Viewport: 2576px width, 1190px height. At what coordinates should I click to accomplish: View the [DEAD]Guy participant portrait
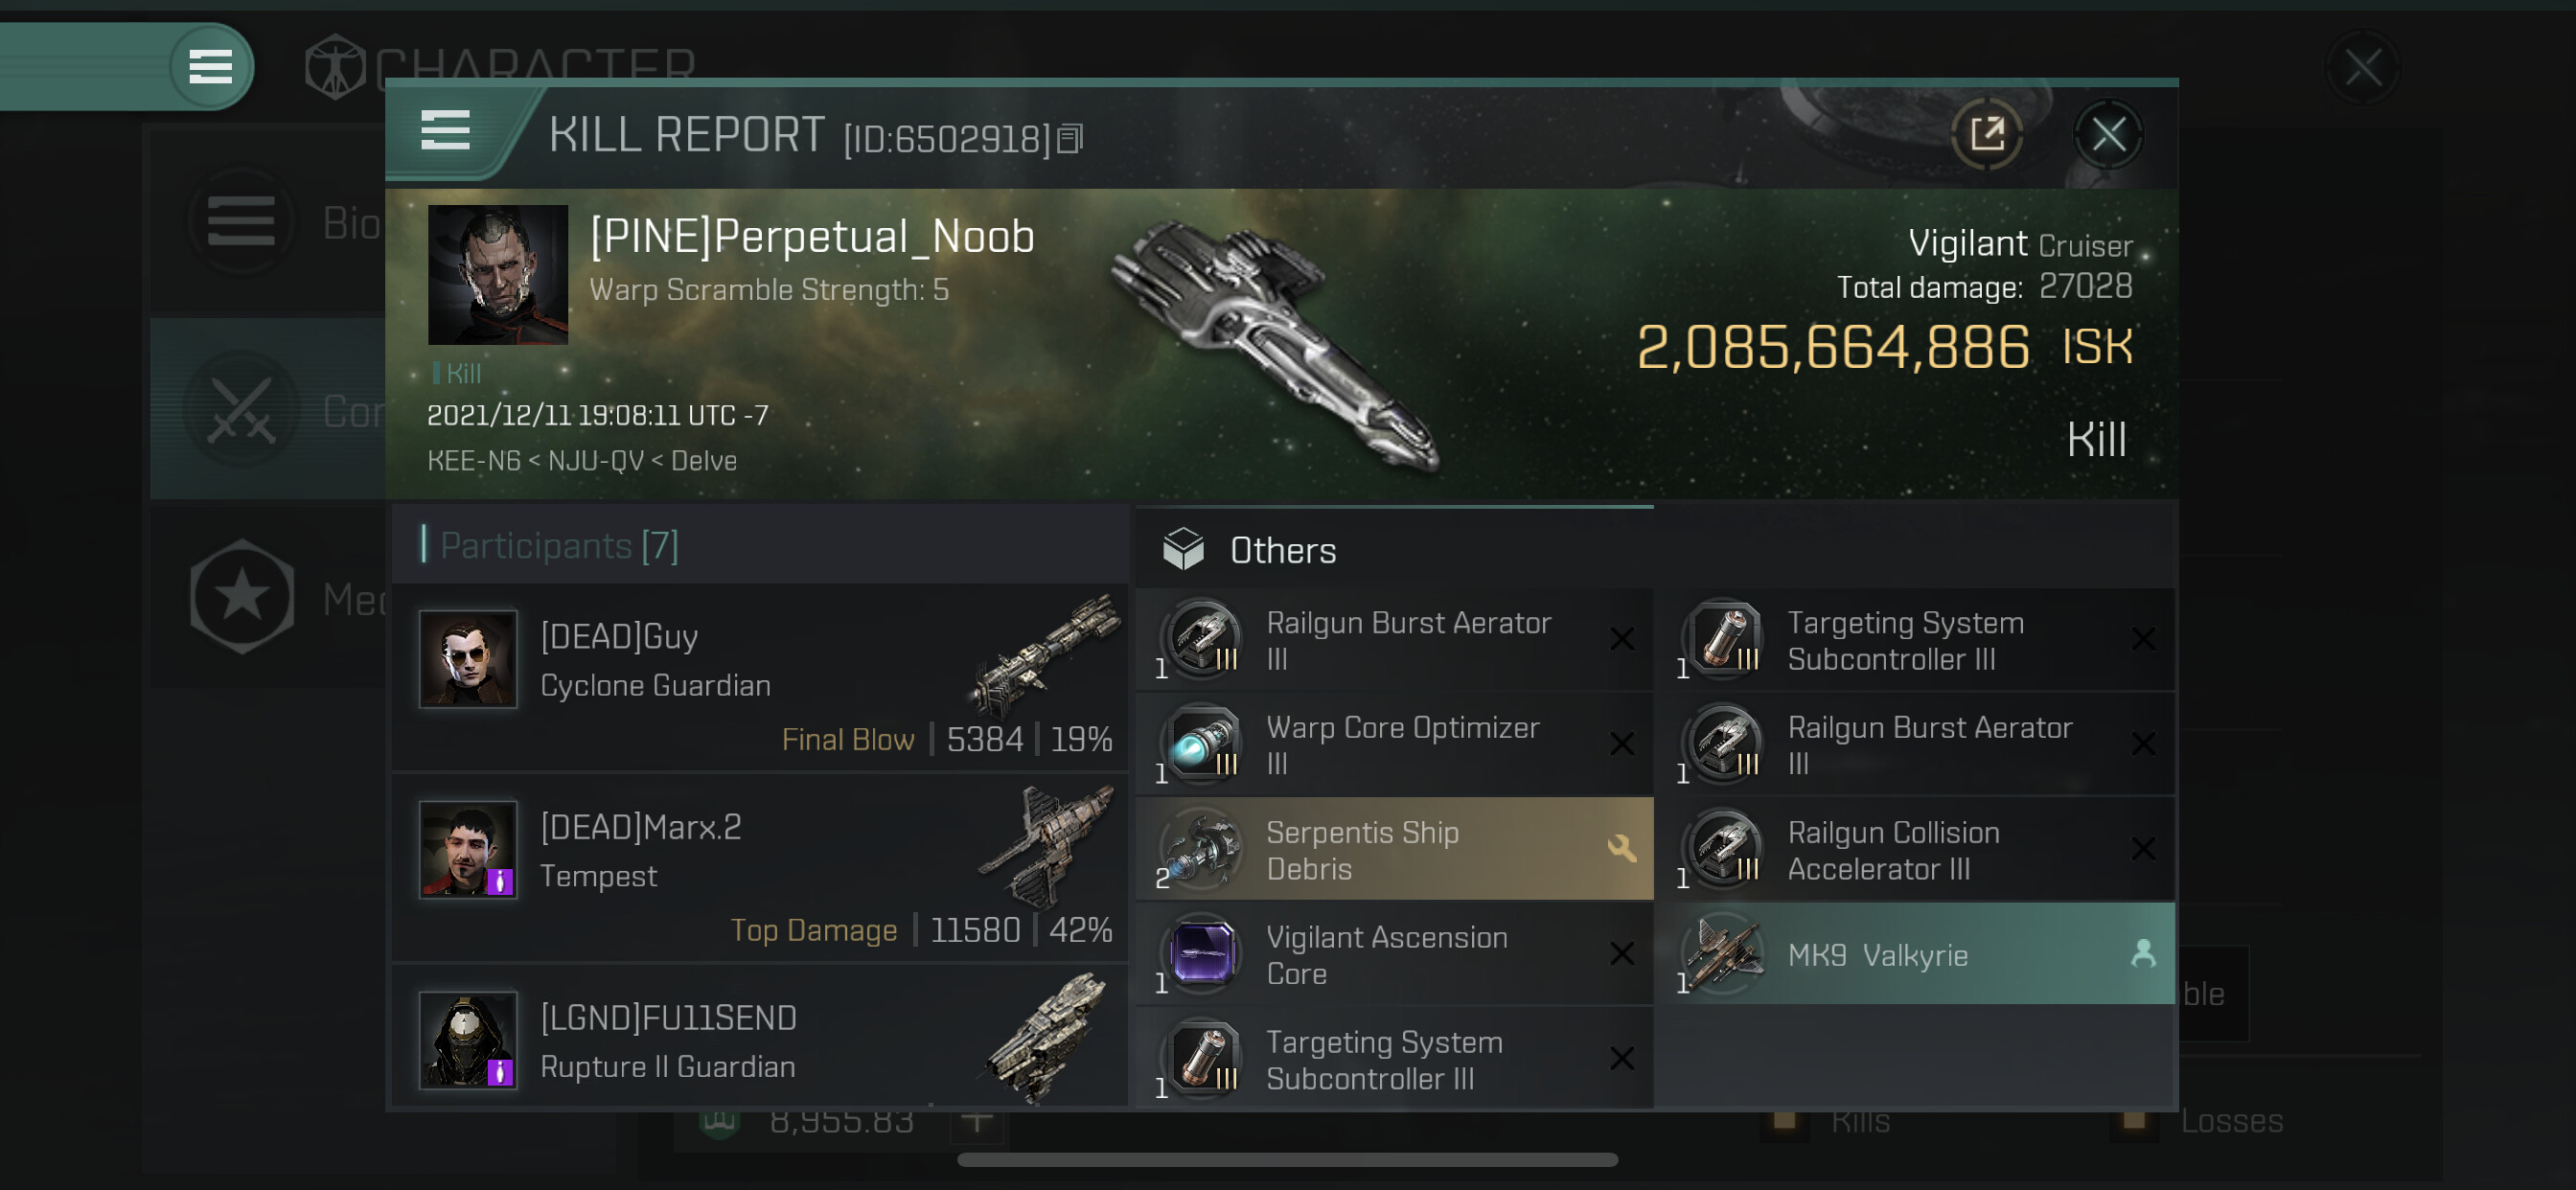tap(468, 660)
